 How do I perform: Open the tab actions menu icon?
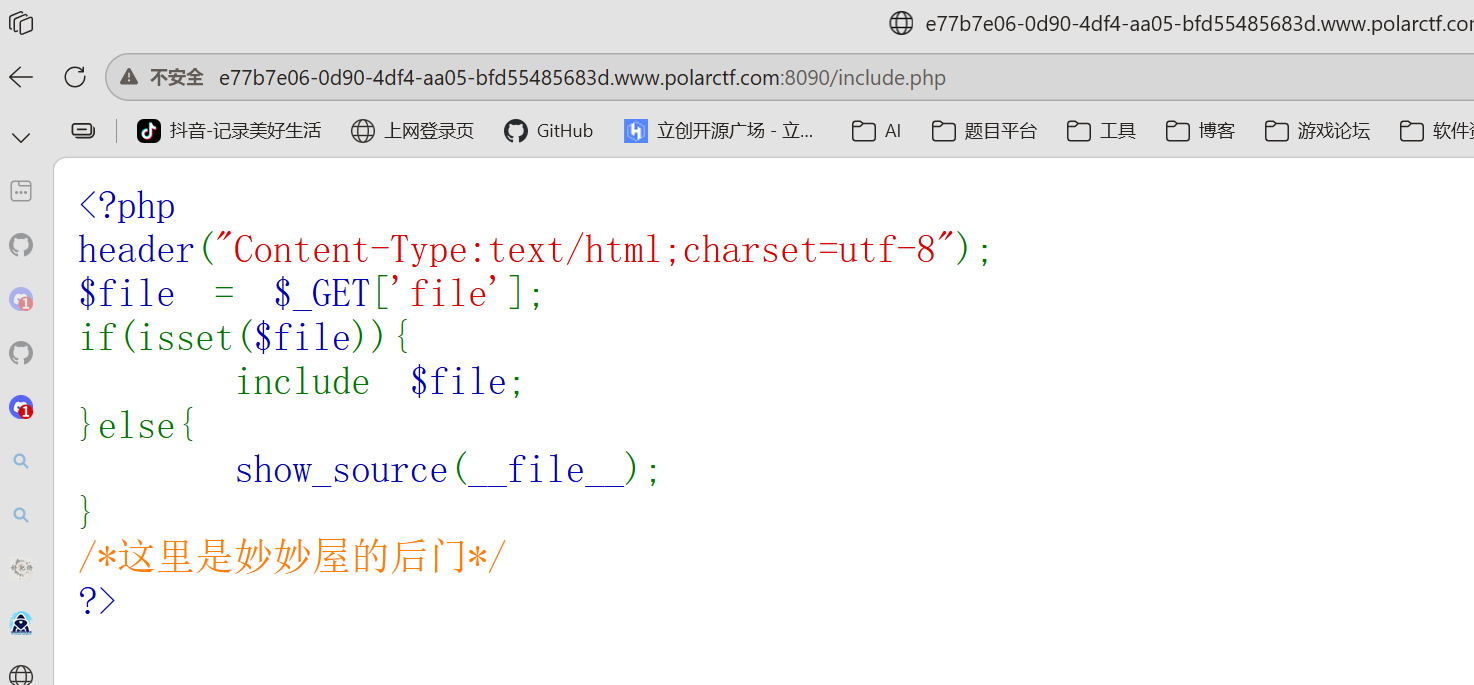coord(21,23)
